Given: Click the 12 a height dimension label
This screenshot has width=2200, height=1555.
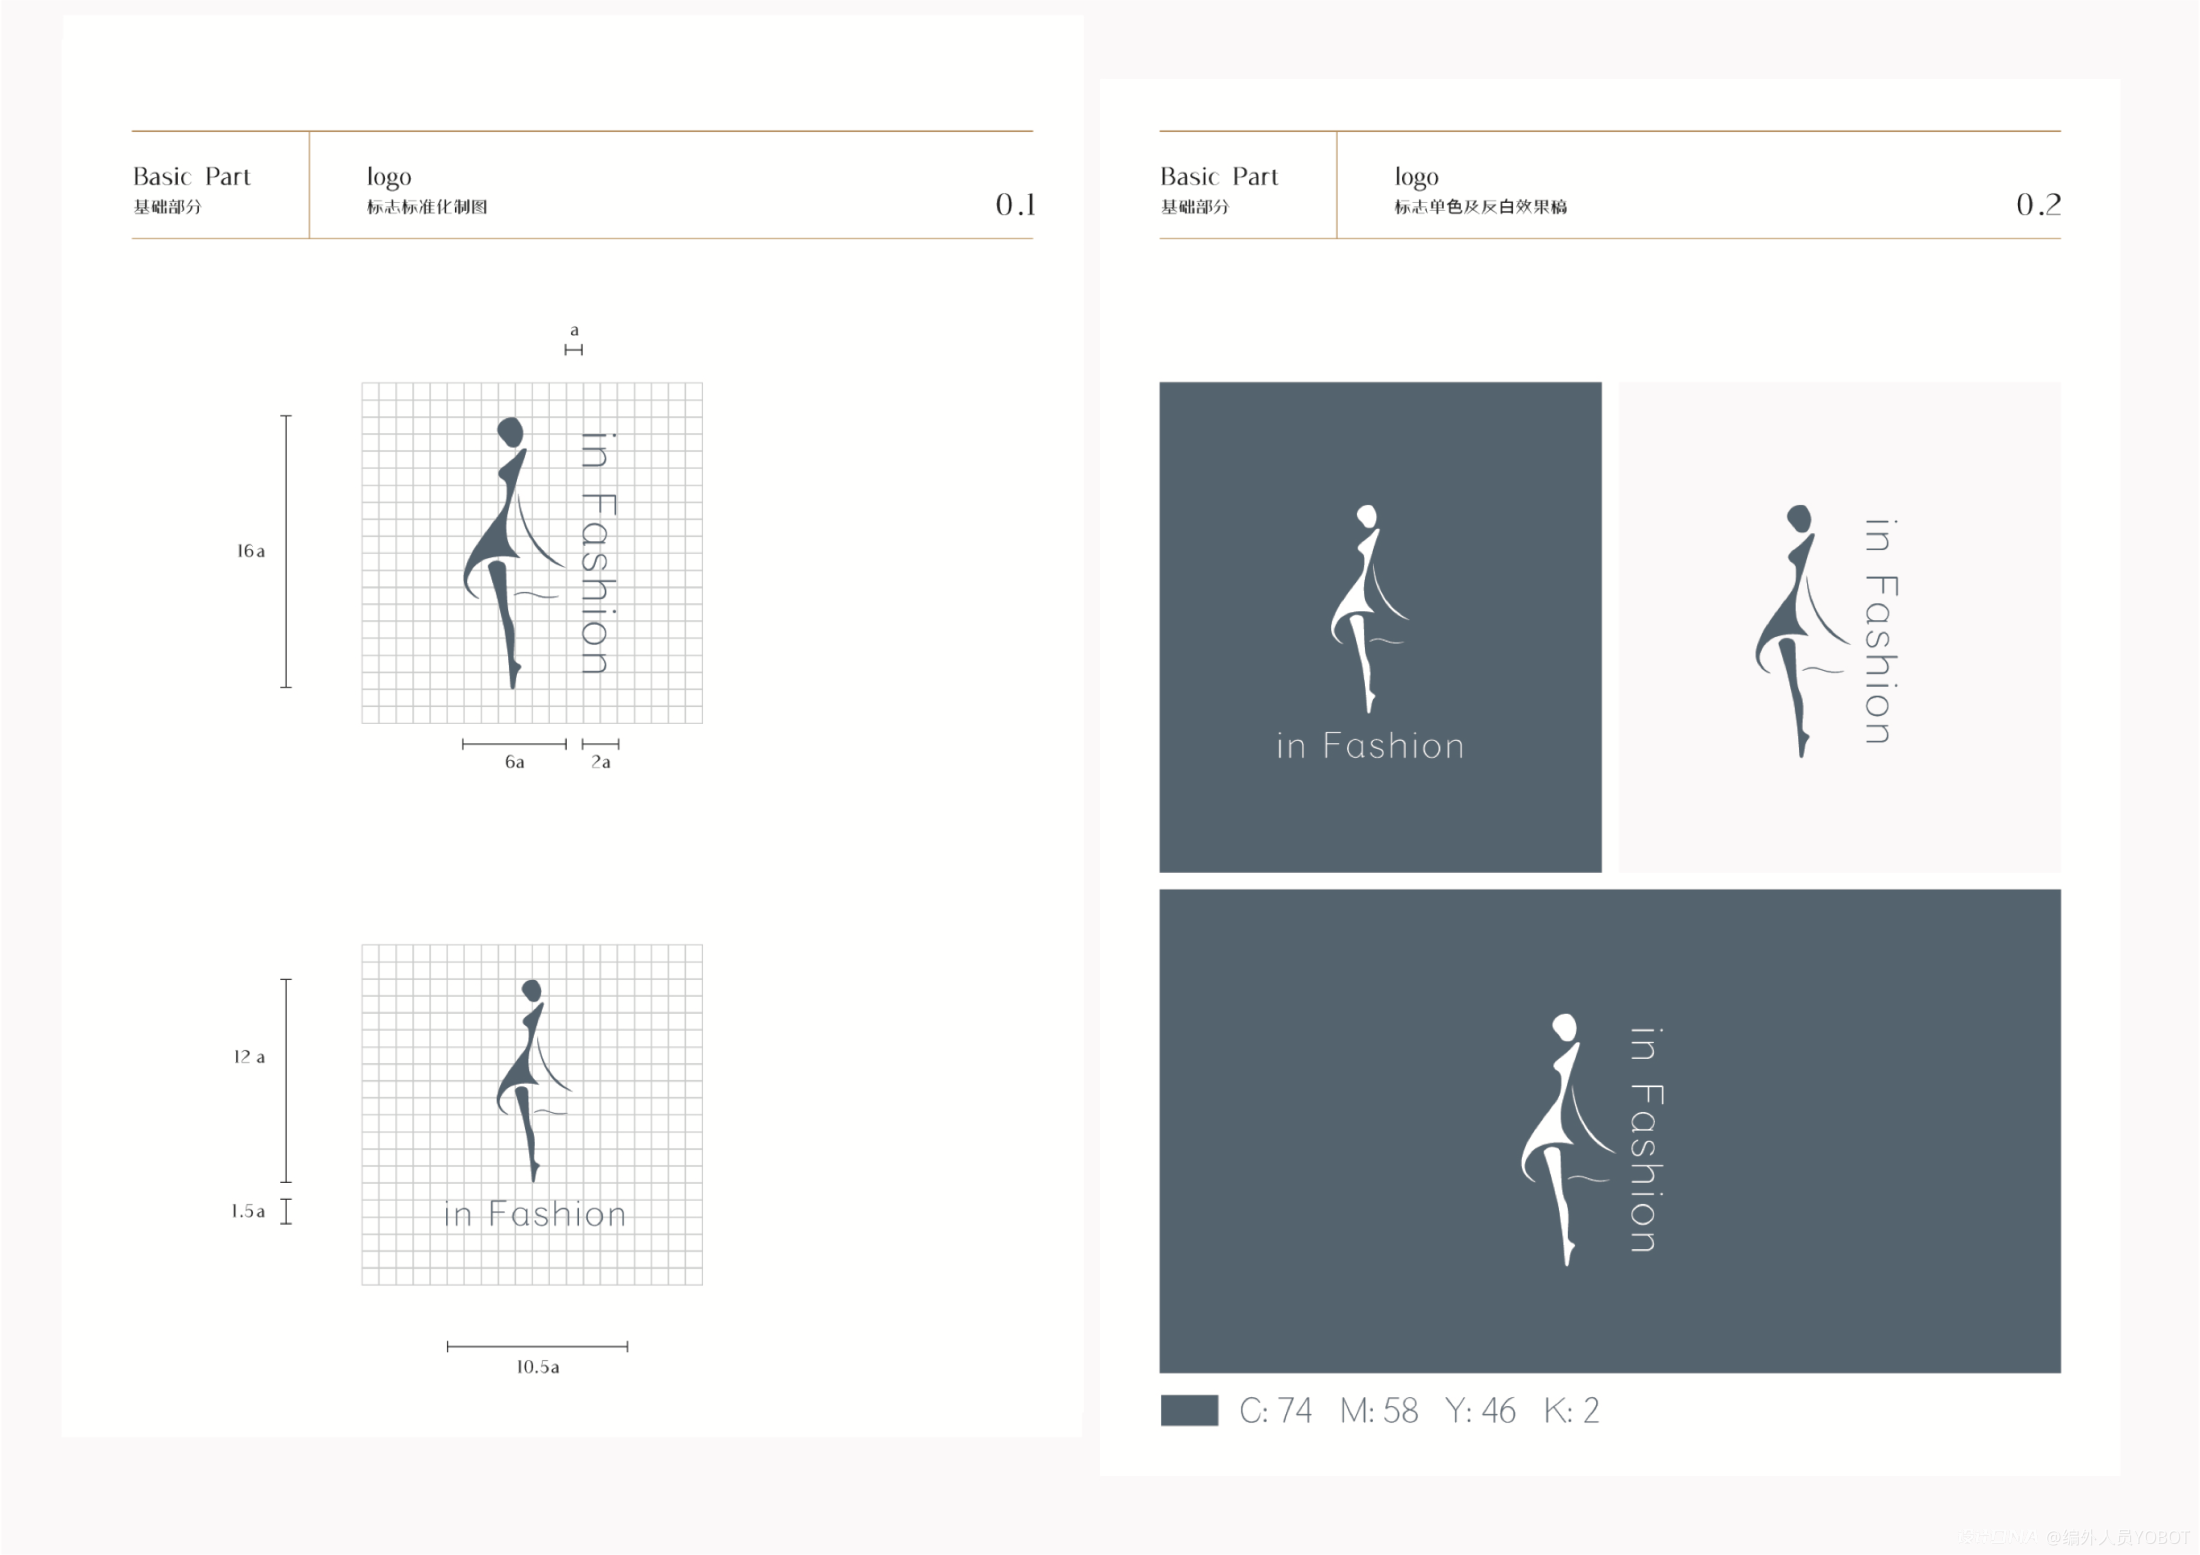Looking at the screenshot, I should tap(250, 1057).
